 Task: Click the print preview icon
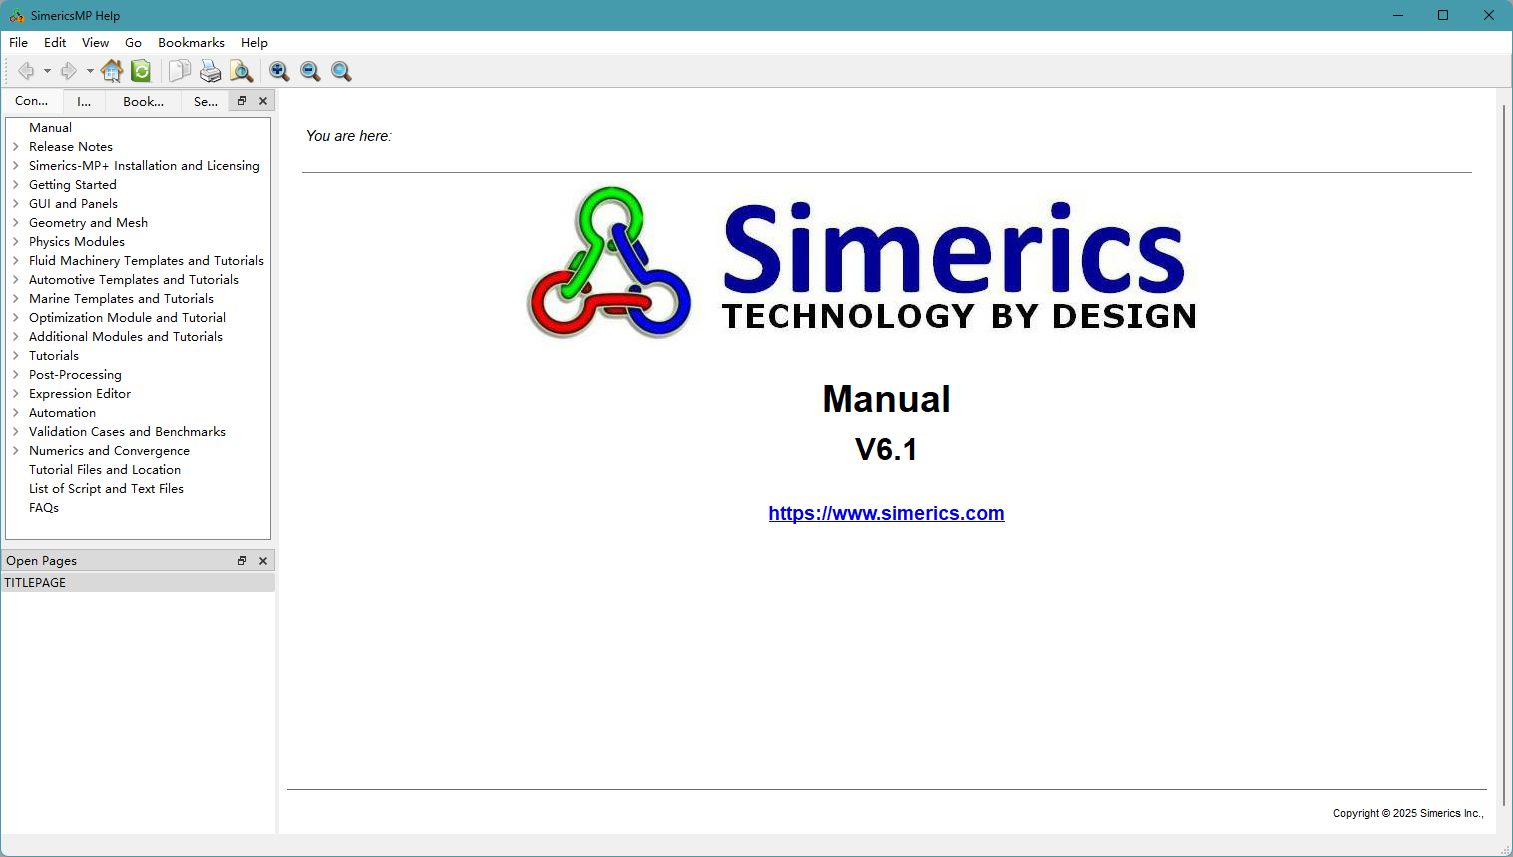pos(241,71)
